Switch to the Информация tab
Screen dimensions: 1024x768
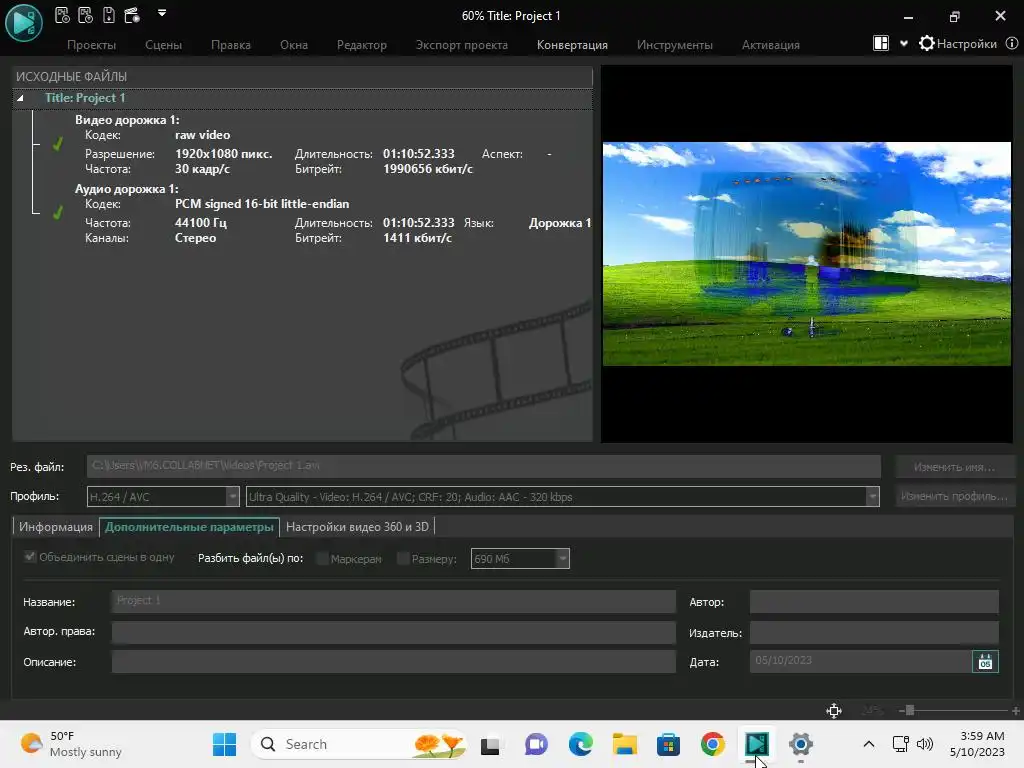[56, 527]
